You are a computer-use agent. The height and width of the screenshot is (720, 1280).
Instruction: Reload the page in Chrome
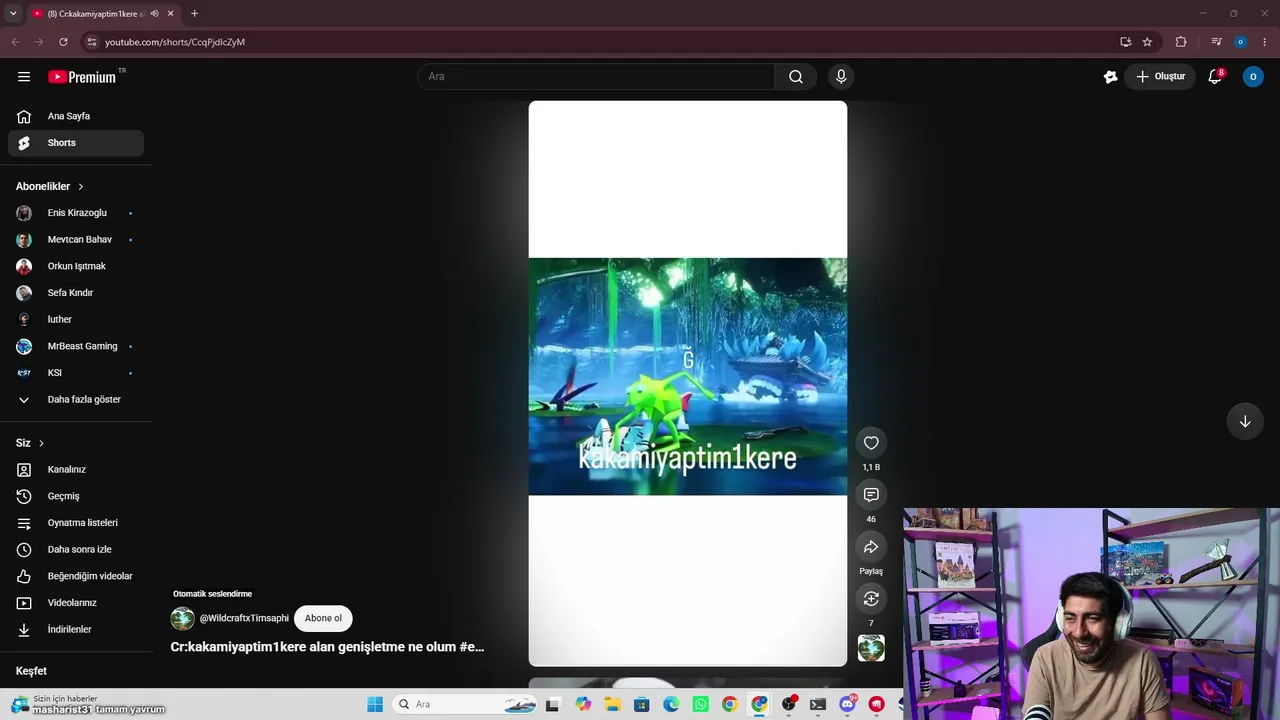(63, 42)
